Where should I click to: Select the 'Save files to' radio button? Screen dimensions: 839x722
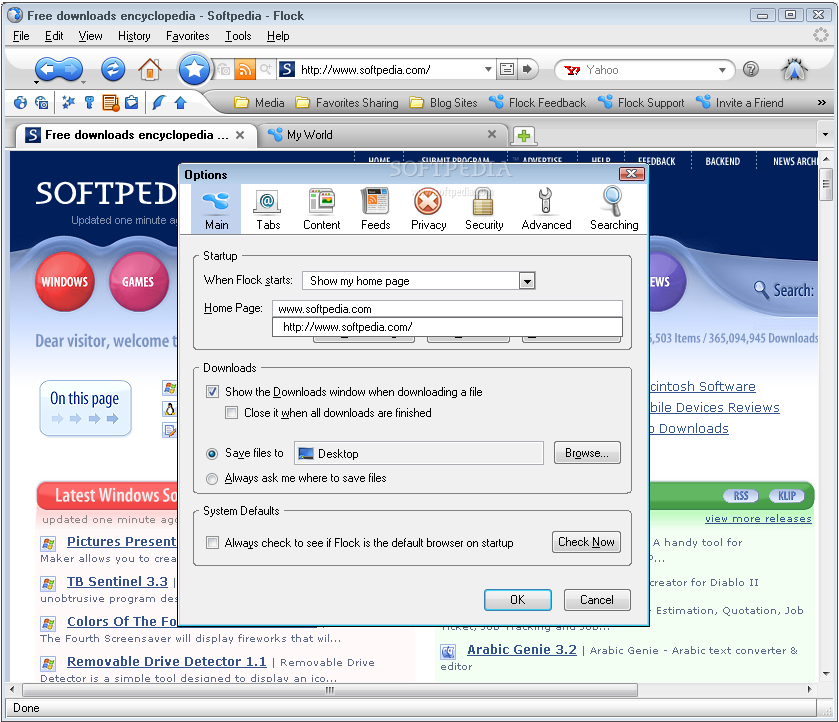tap(212, 454)
